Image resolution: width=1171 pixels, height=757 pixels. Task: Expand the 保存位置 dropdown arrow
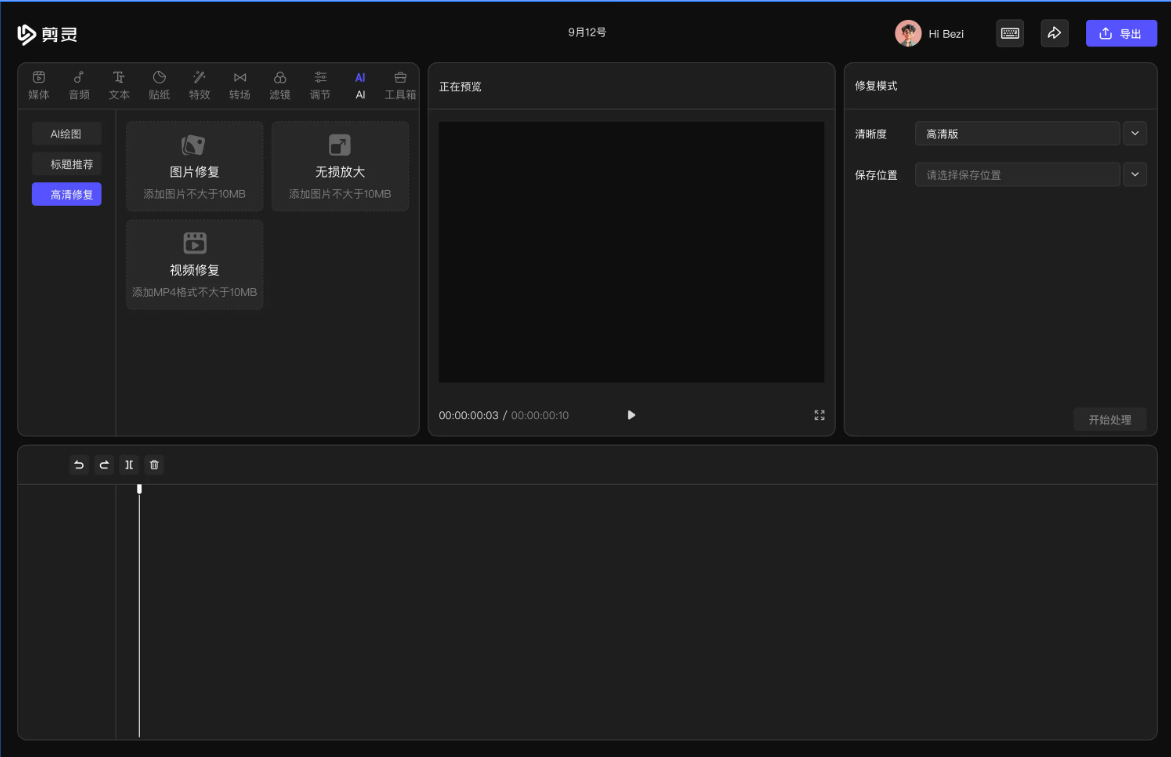[1135, 174]
